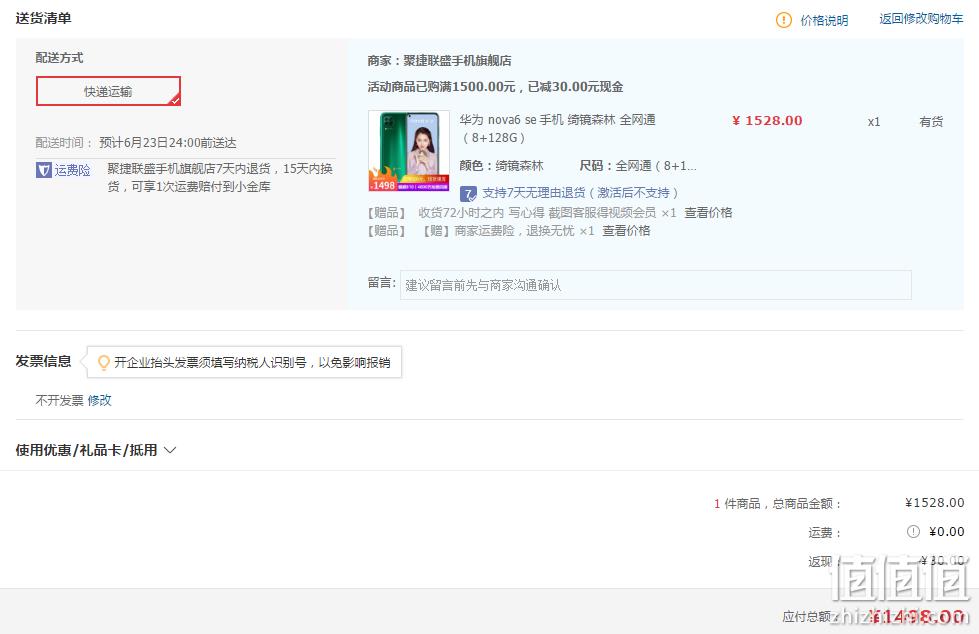Click the 颜色：绮镜森林 attribute text

pyautogui.click(x=501, y=166)
